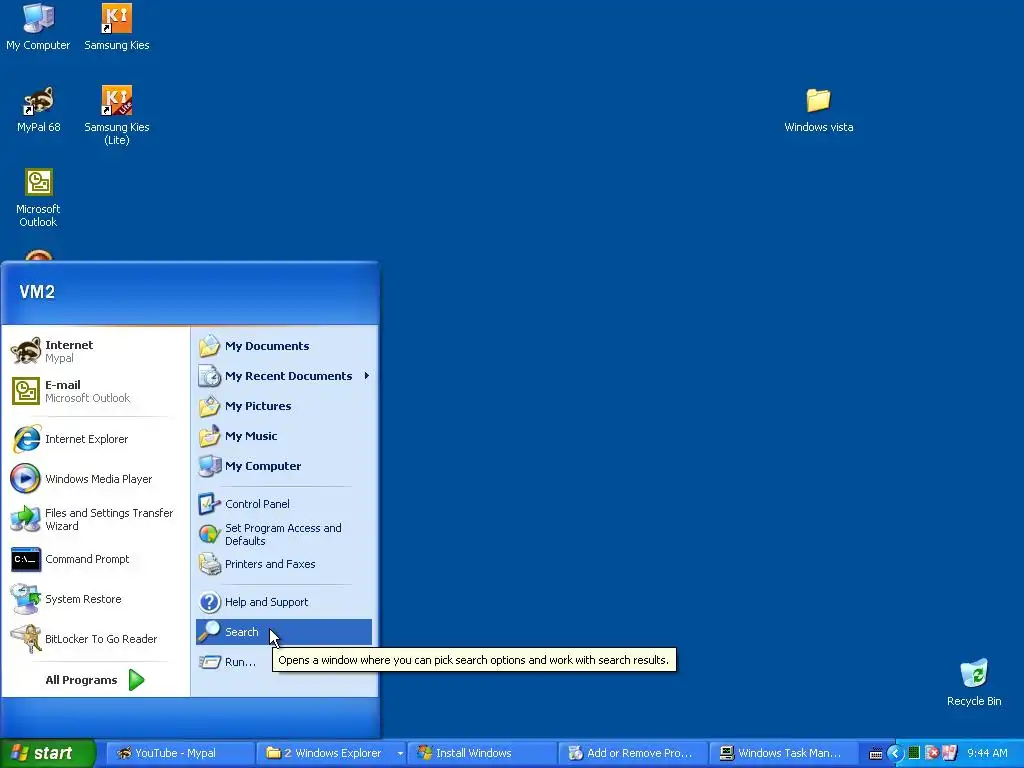Click the green CPU usage tray icon
Viewport: 1024px width, 768px height.
[x=914, y=753]
